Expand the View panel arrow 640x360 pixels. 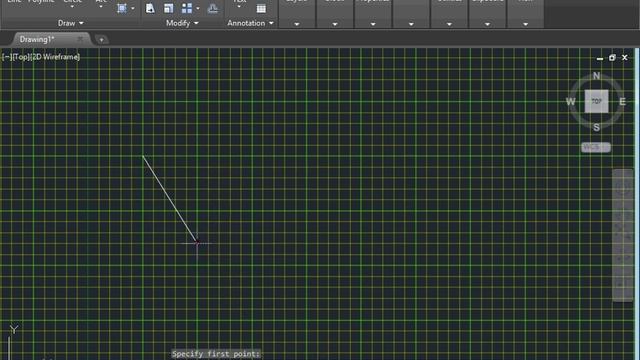click(x=525, y=24)
